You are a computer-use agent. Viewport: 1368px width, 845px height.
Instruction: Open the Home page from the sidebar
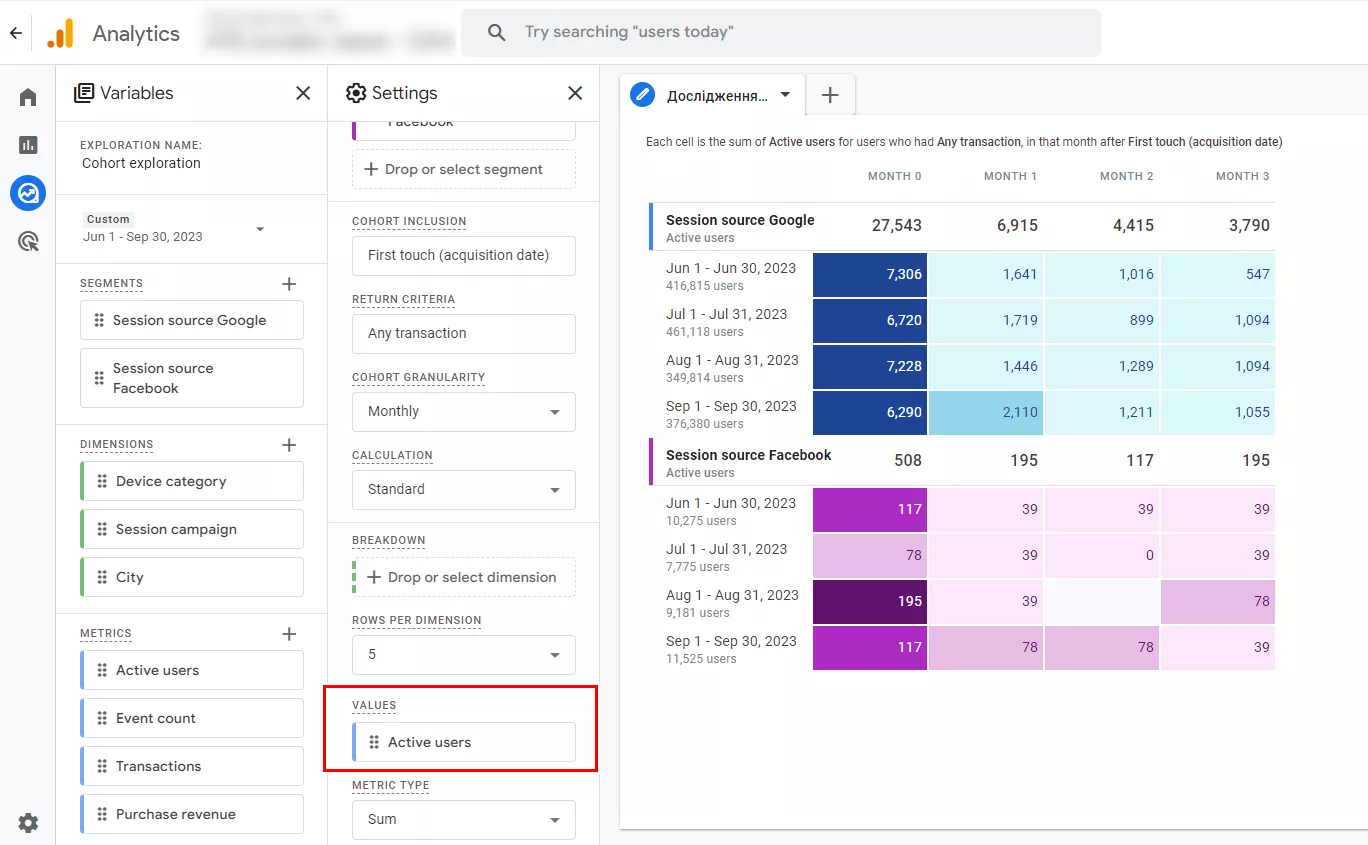pyautogui.click(x=28, y=97)
